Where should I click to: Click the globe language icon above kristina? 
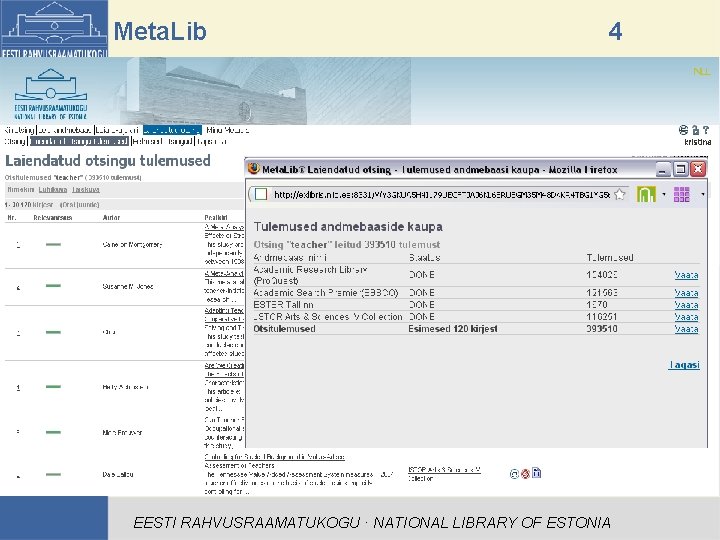[683, 130]
